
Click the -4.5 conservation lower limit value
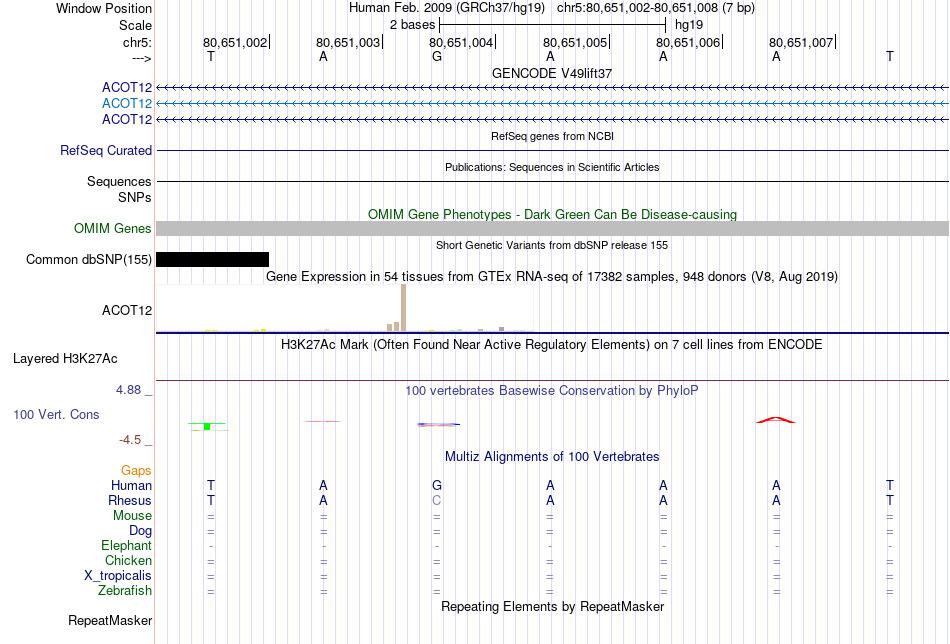130,440
